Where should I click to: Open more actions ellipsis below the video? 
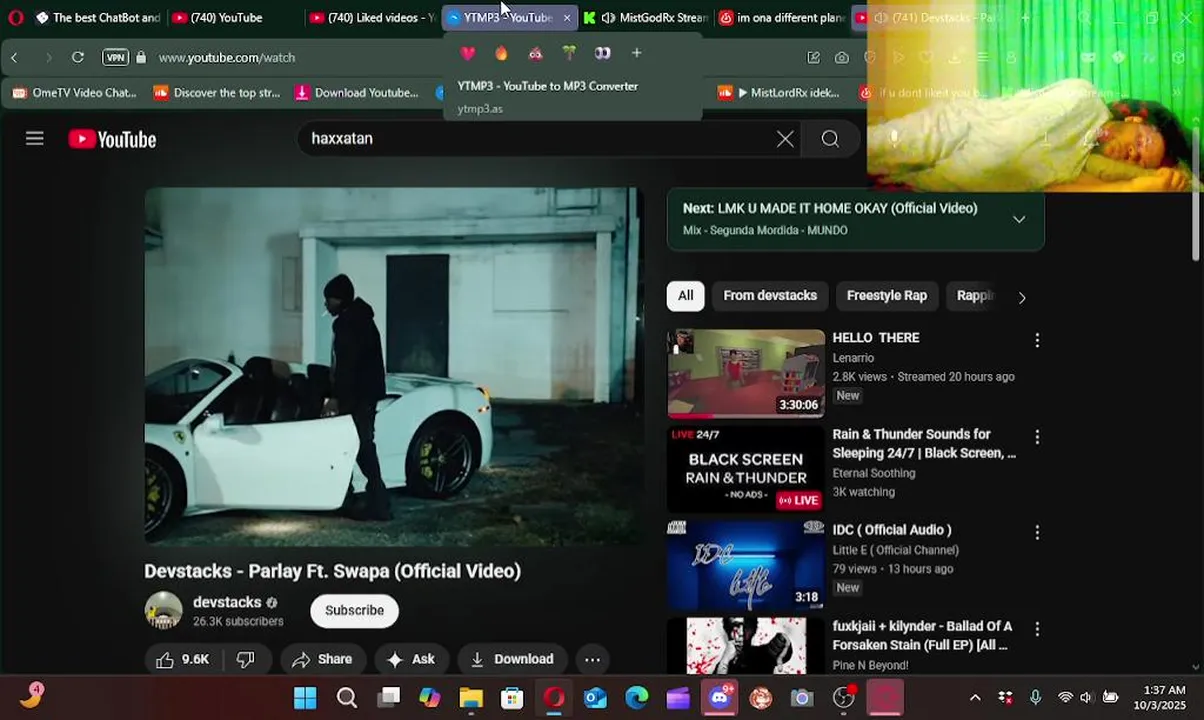point(593,659)
